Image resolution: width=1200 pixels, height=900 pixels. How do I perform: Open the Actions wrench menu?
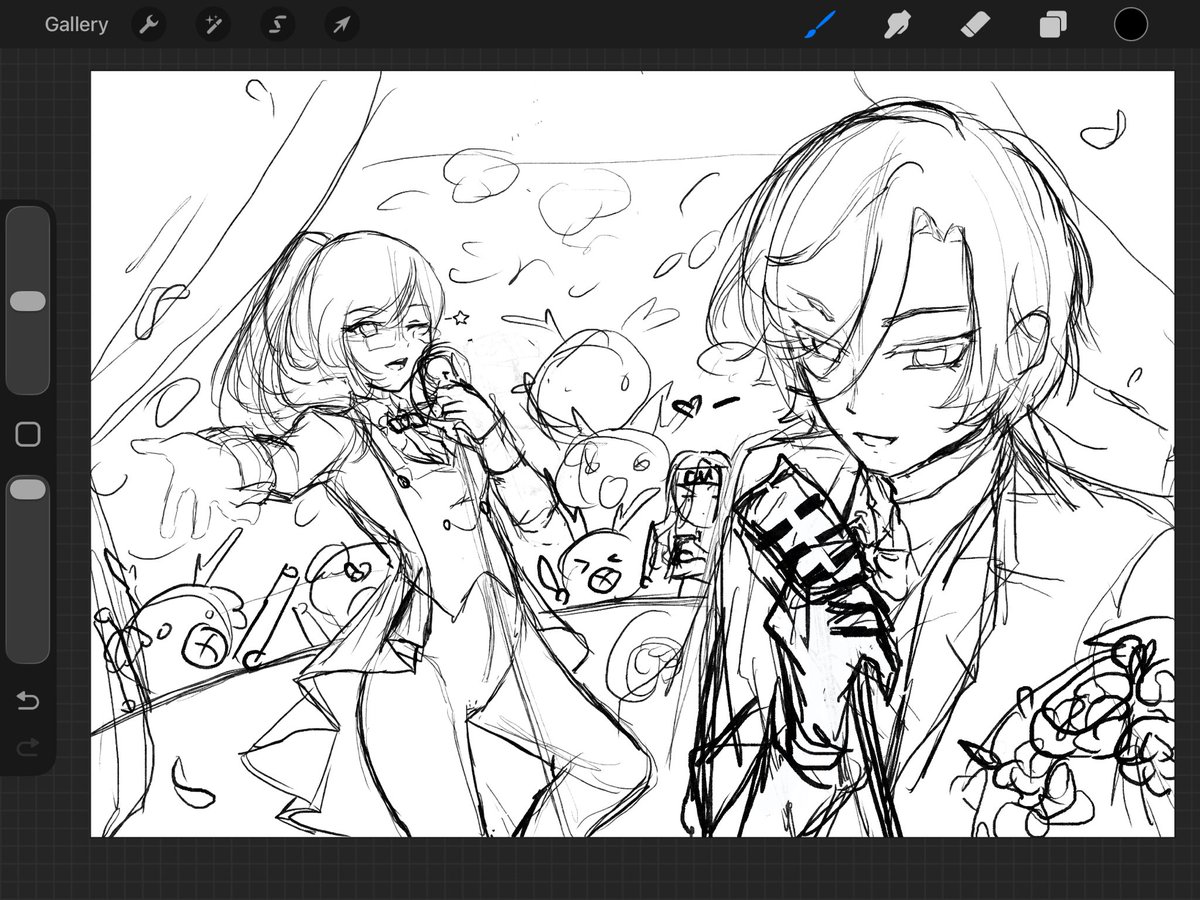[149, 25]
